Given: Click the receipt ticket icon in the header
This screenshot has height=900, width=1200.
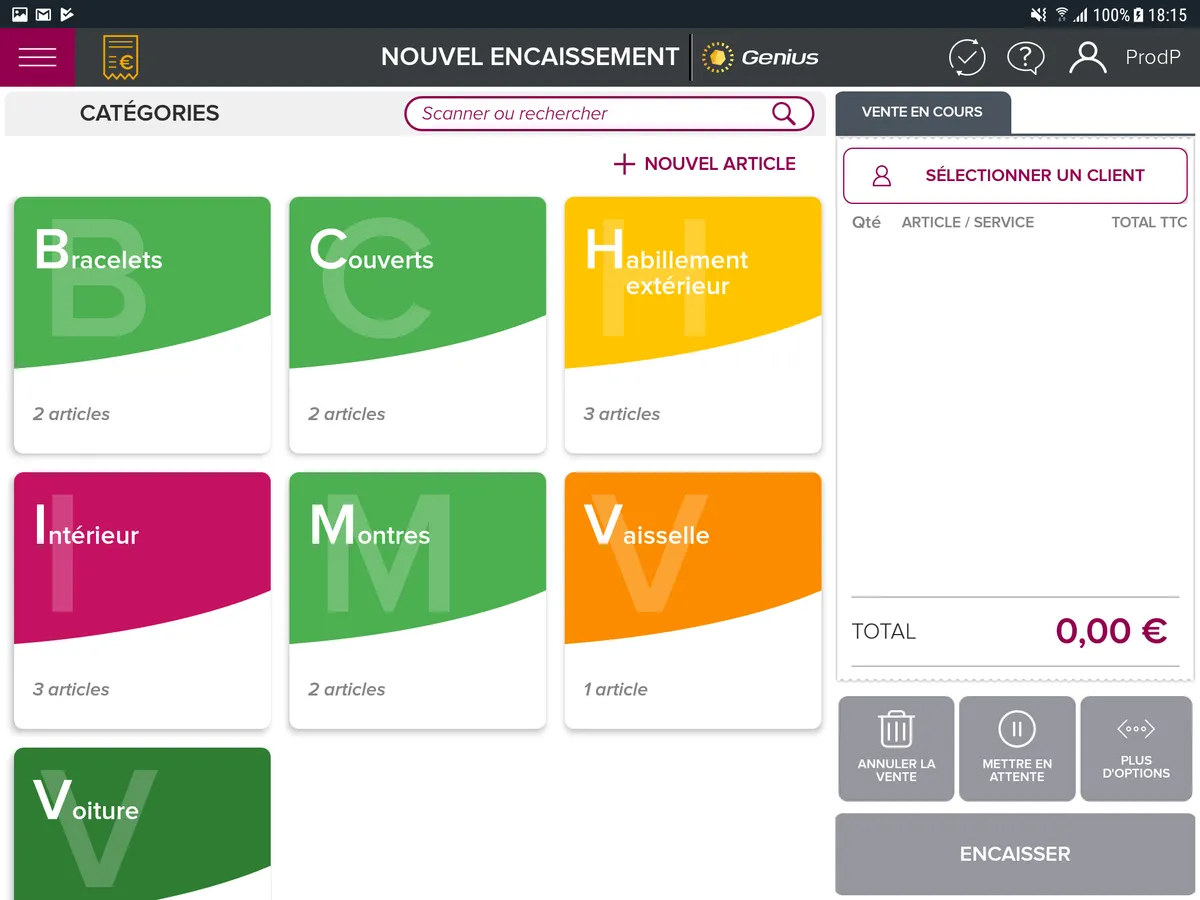Looking at the screenshot, I should pos(121,57).
